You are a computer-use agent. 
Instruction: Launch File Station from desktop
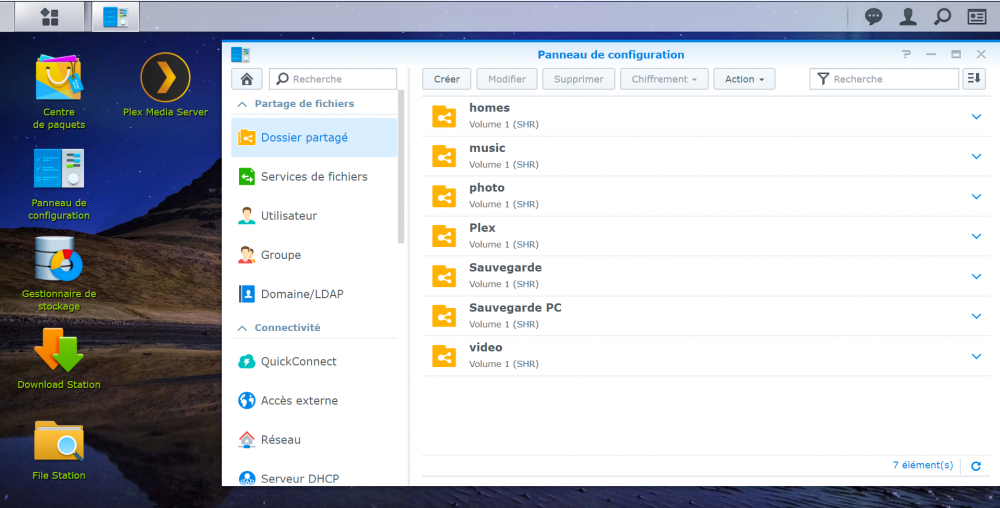58,441
